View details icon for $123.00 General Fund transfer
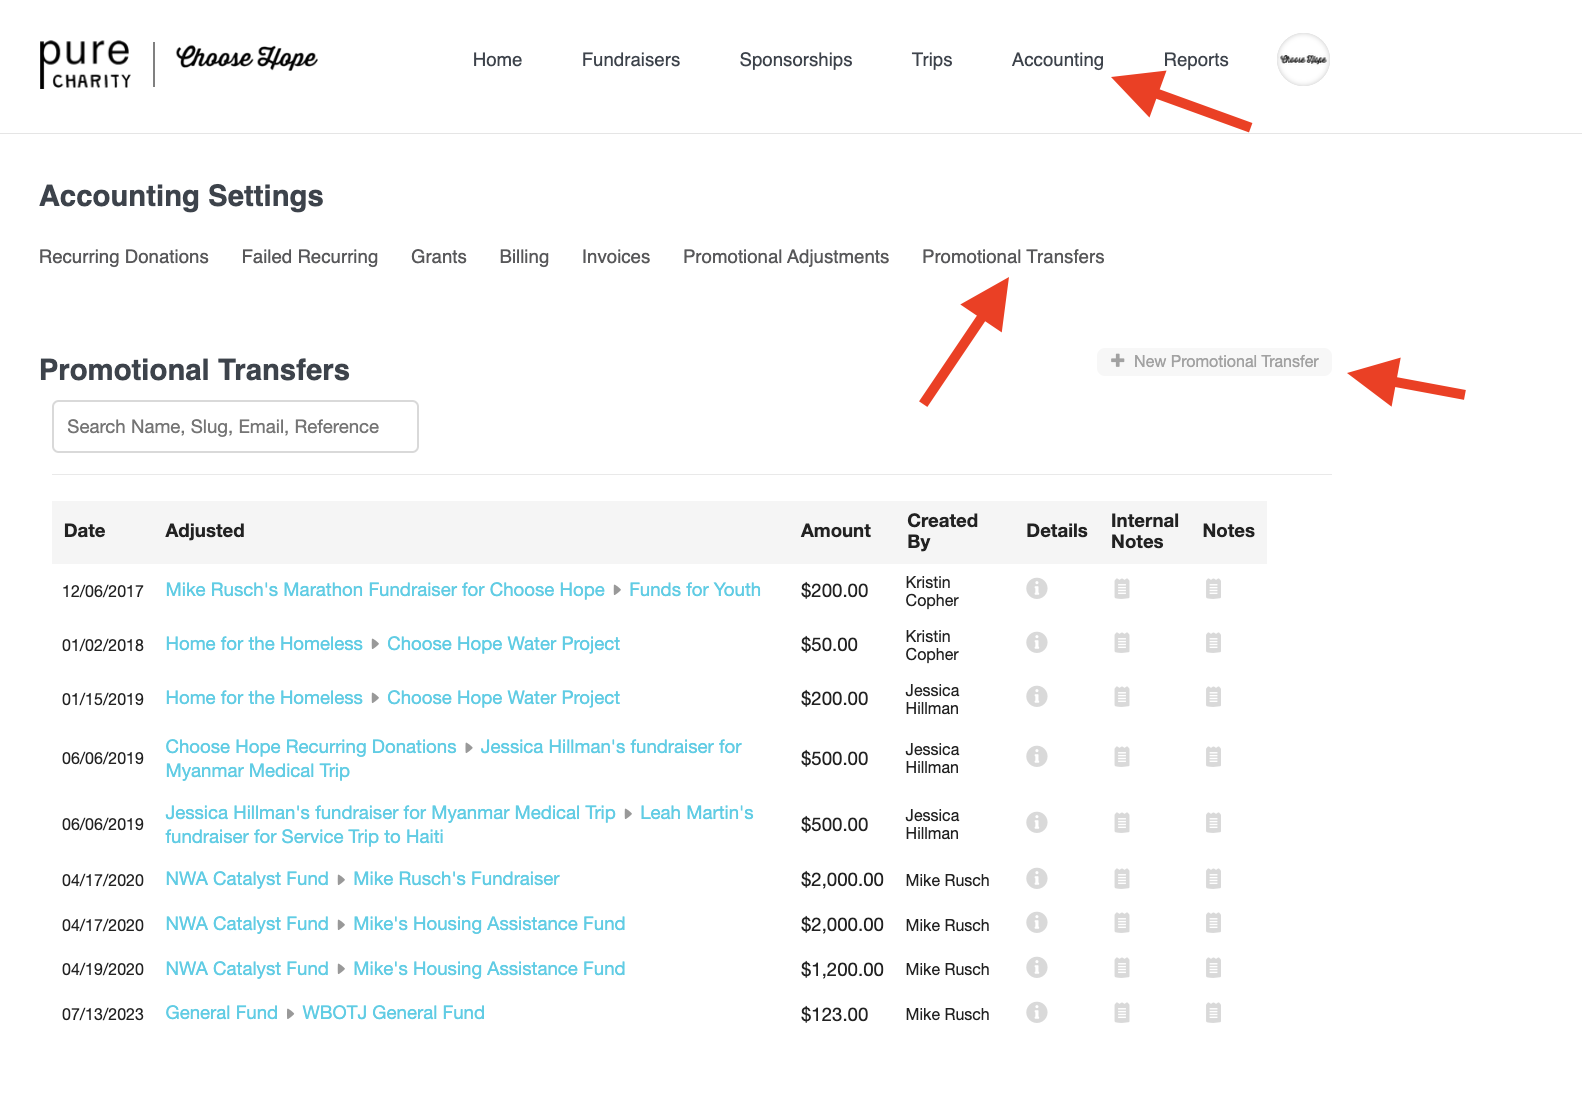The image size is (1582, 1118). pyautogui.click(x=1036, y=1013)
